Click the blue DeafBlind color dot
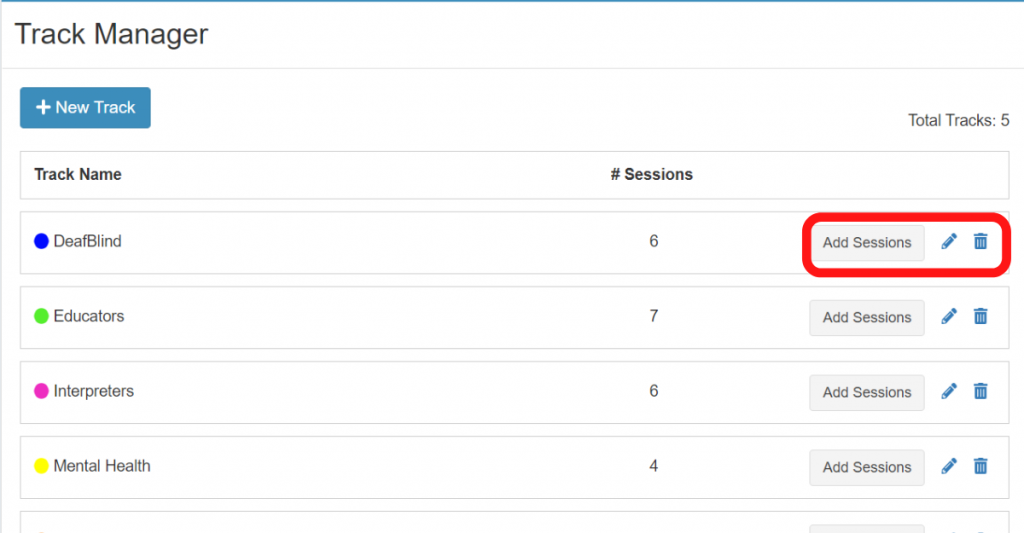The image size is (1024, 533). pos(42,241)
